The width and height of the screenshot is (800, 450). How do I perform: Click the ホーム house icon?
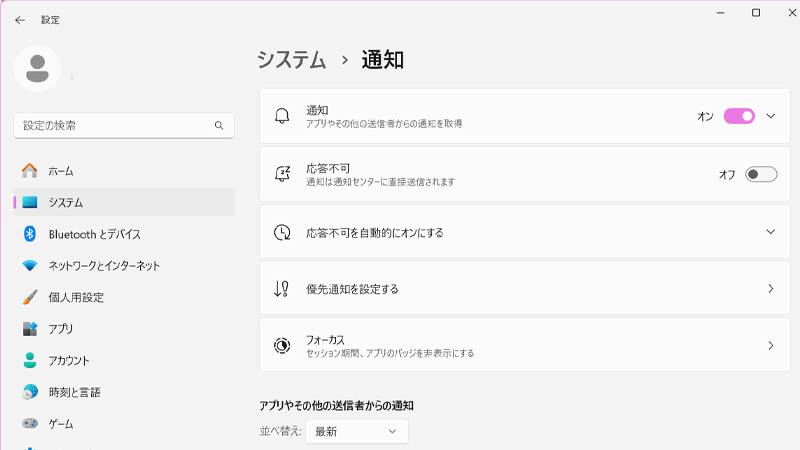(x=30, y=171)
